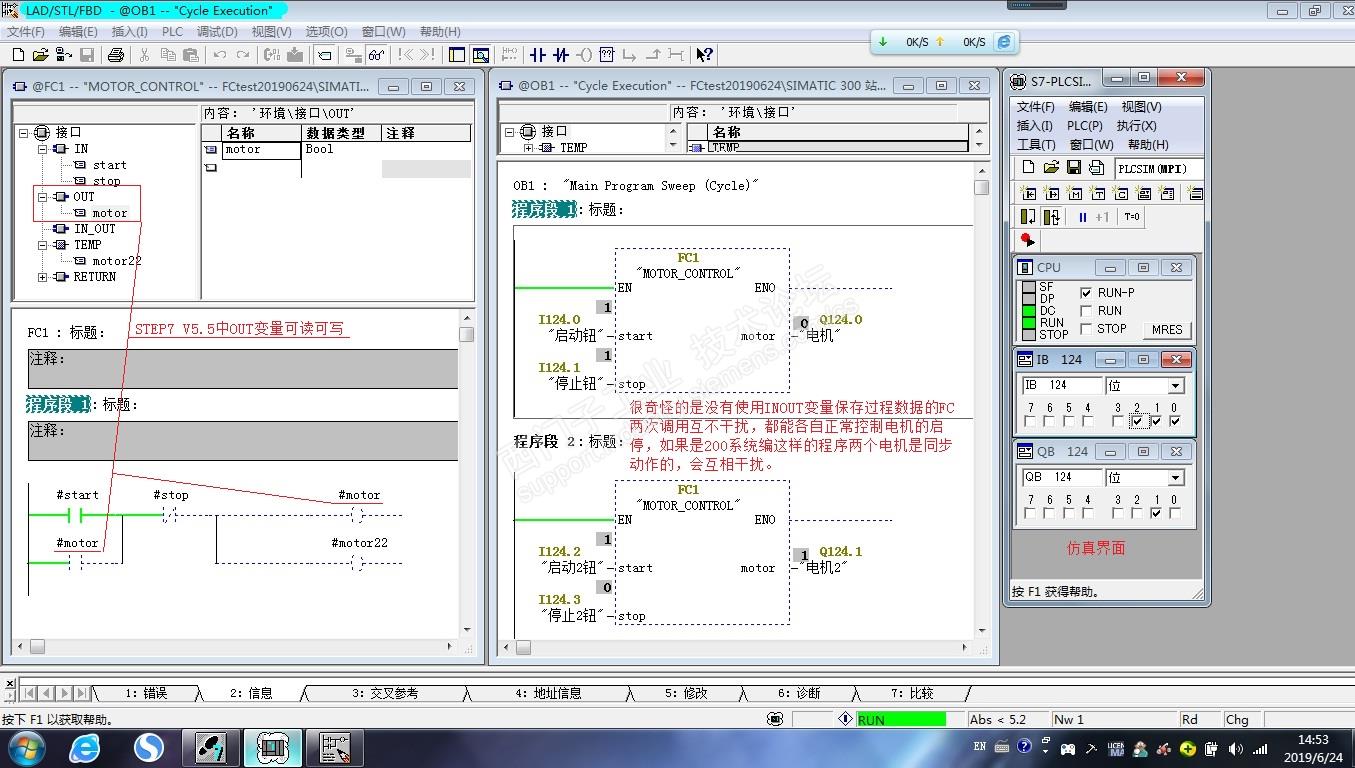Viewport: 1355px width, 768px height.
Task: Open the 调试(D) menu
Action: 217,32
